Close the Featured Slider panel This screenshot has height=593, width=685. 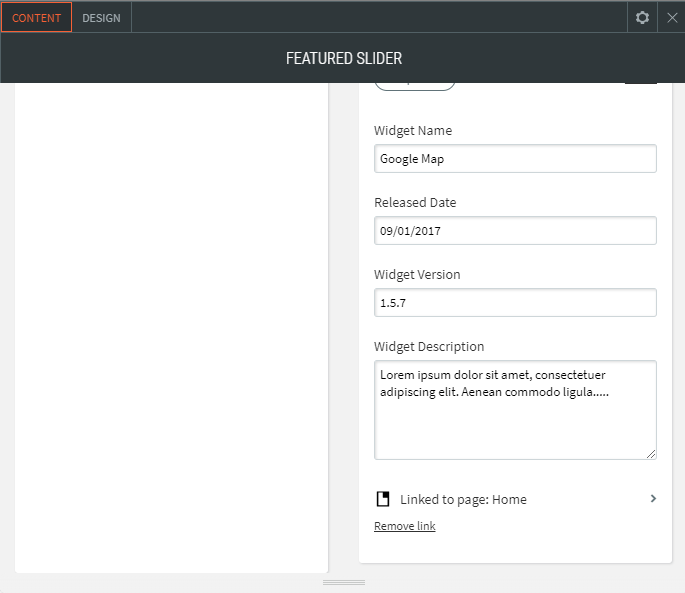[x=672, y=17]
